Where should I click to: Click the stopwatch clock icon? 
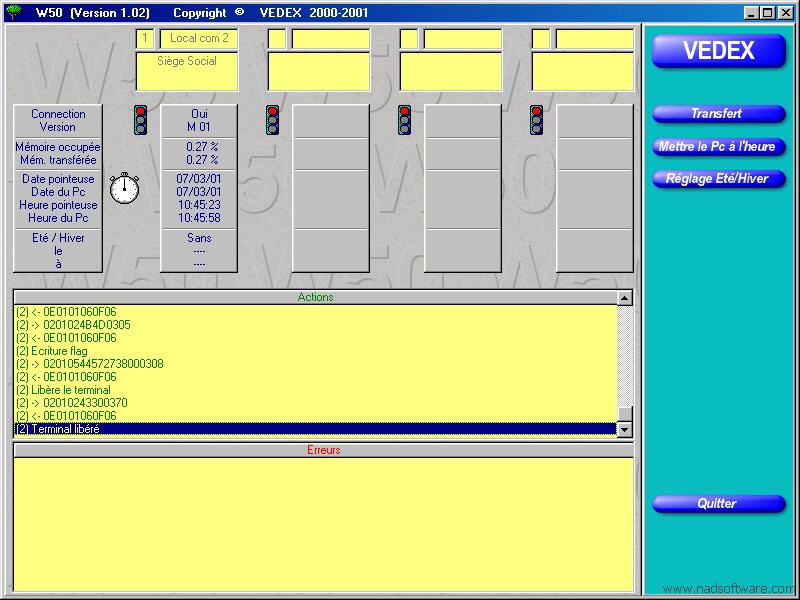click(124, 188)
